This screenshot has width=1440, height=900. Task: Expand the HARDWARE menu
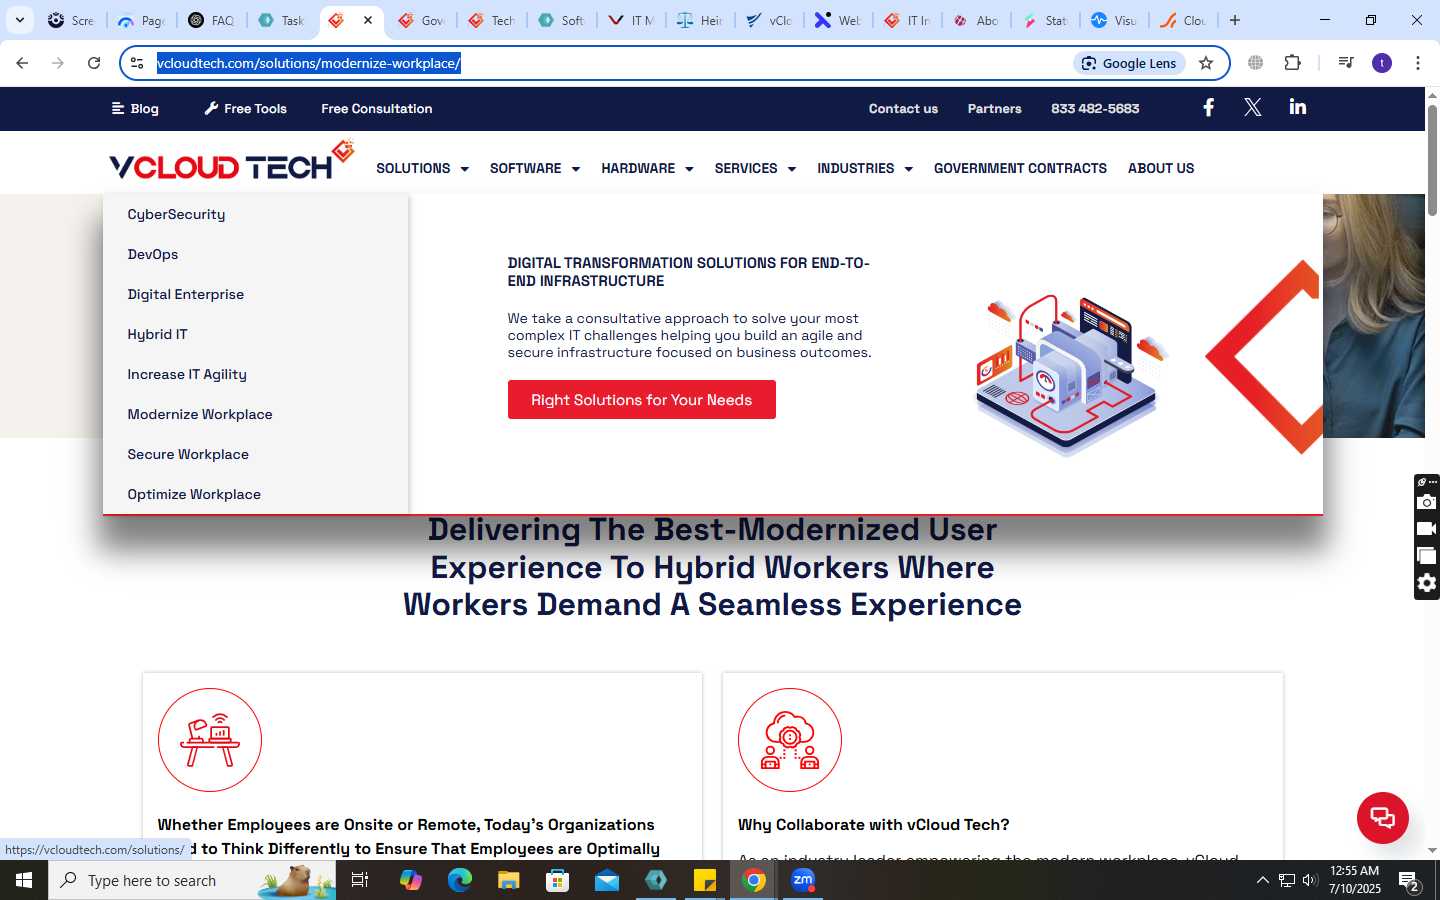(x=647, y=168)
